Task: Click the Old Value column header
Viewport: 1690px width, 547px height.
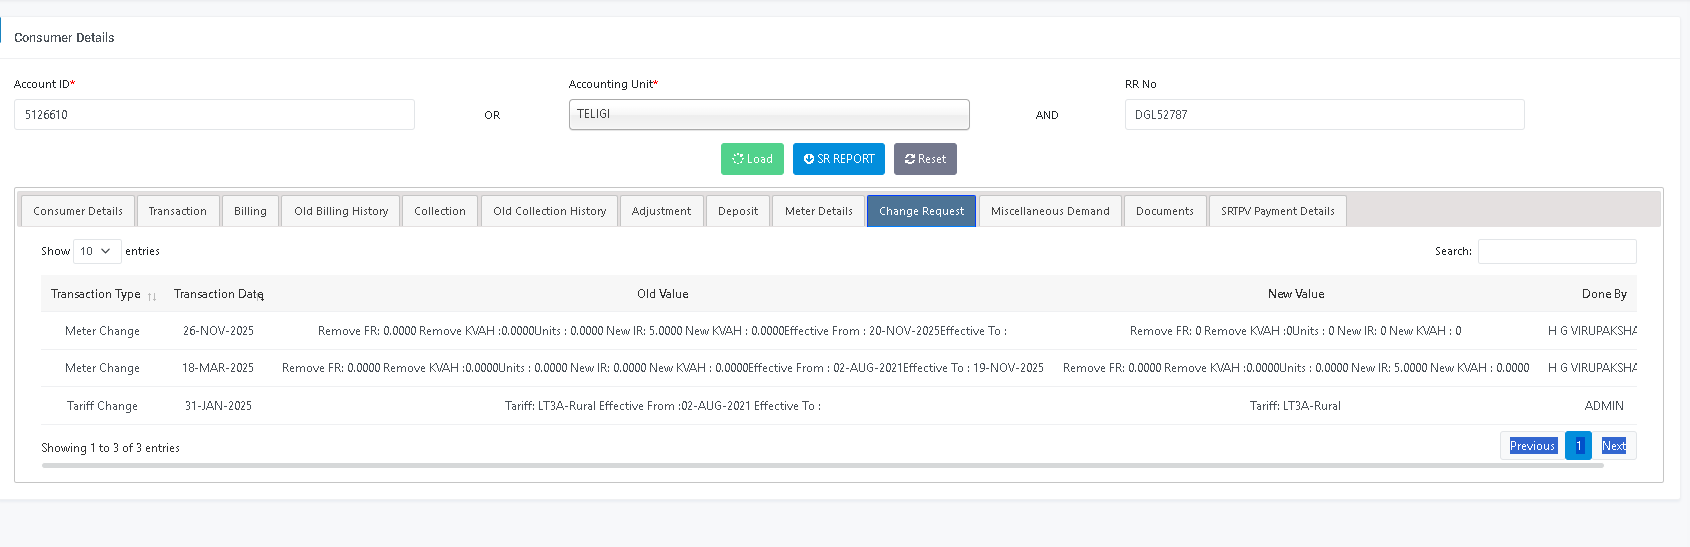Action: point(663,294)
